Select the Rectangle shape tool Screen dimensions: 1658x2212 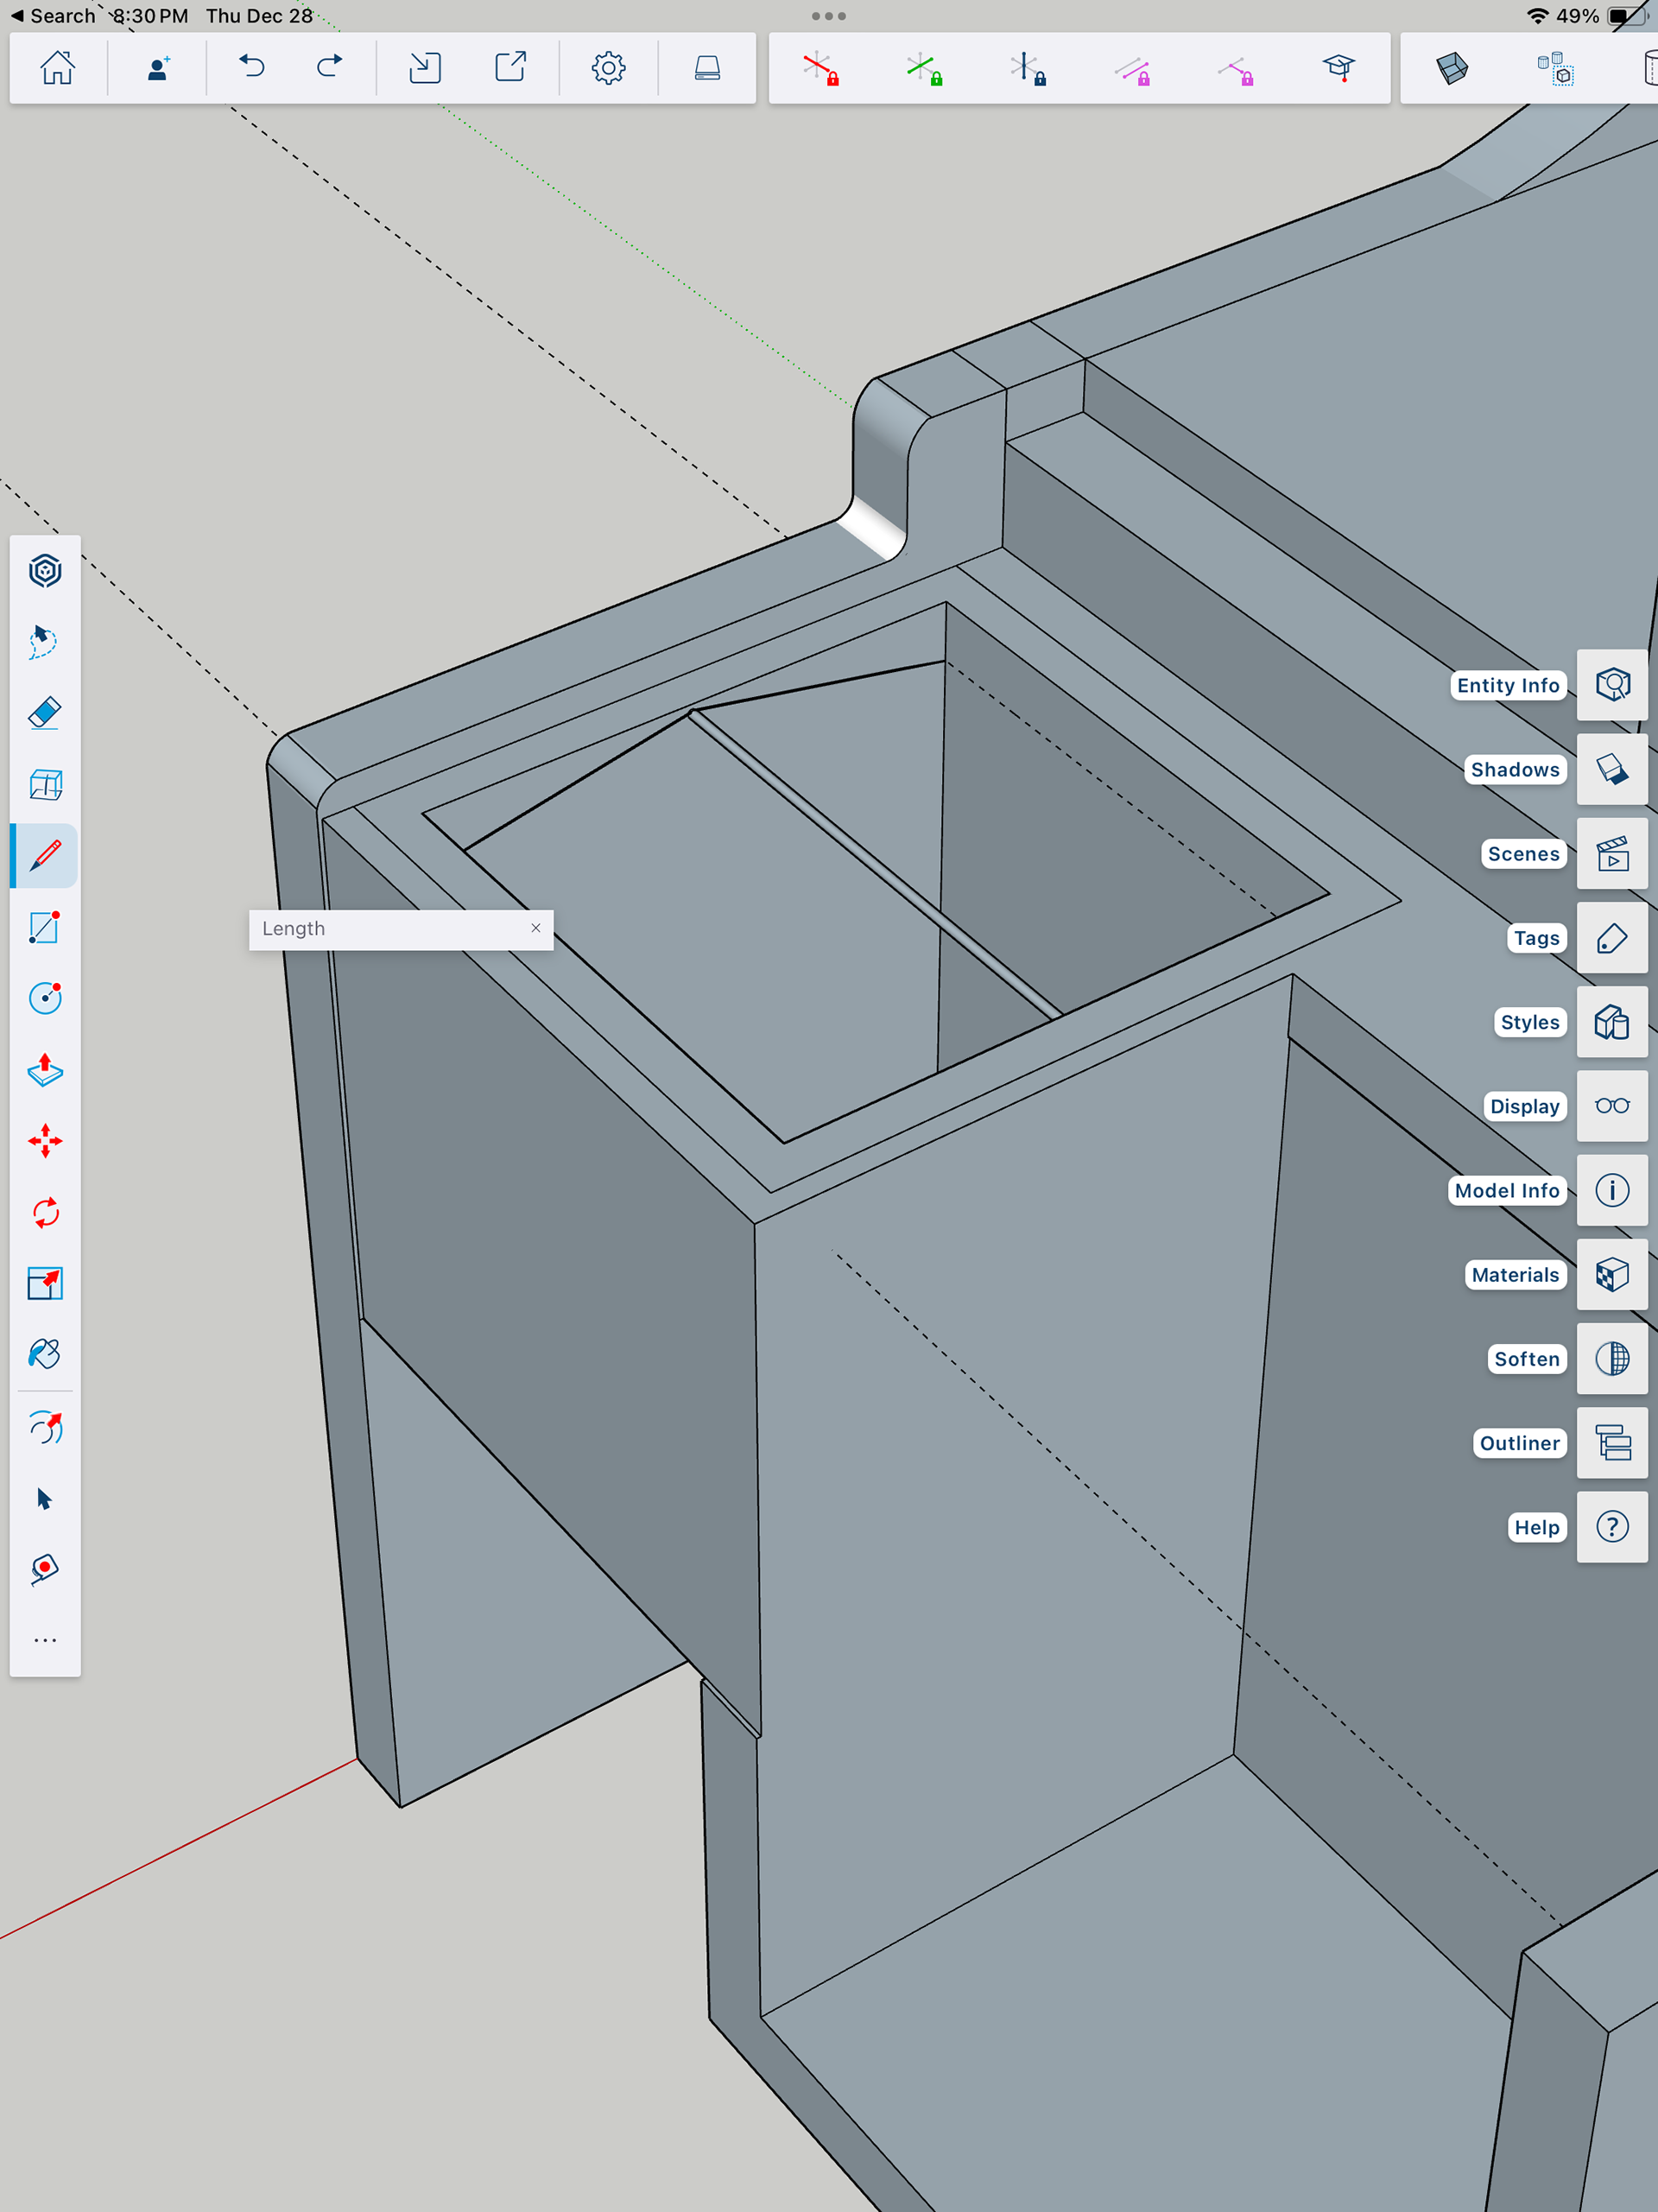[45, 927]
